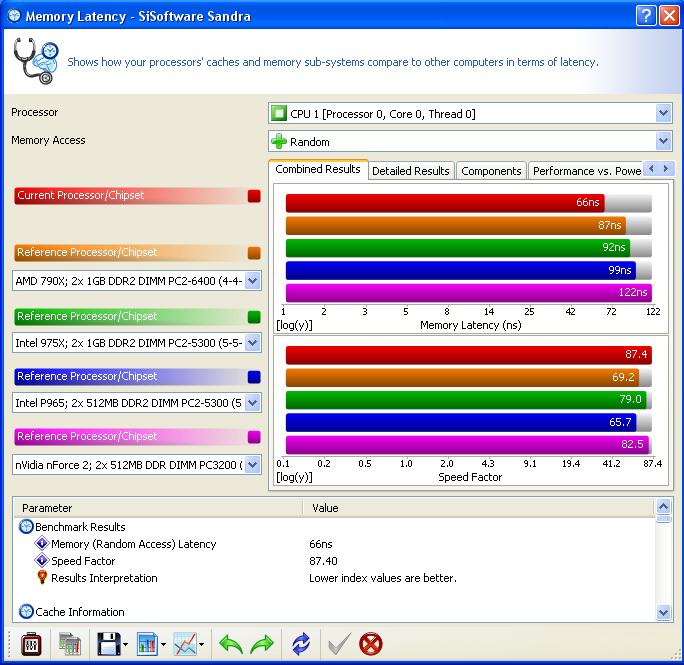Click the Benchmark Results clock icon

pyautogui.click(x=26, y=527)
